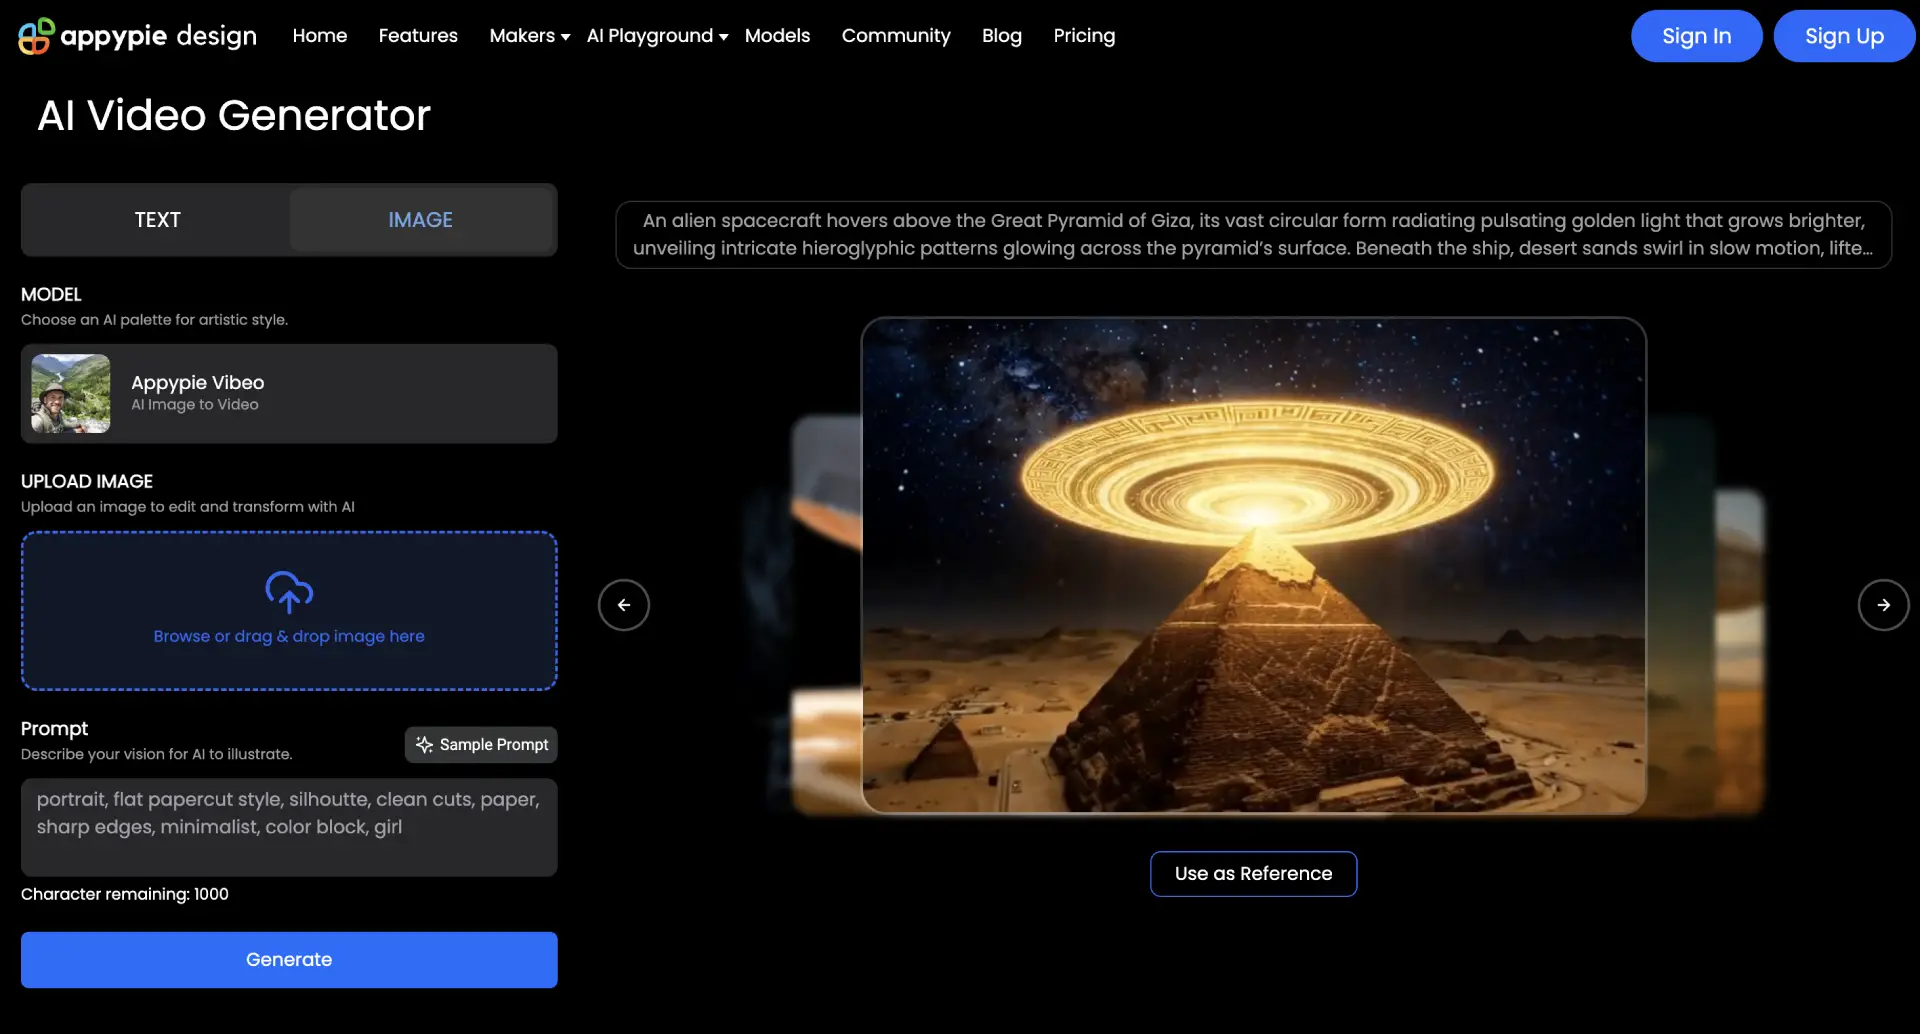Navigate to the Community section

[896, 35]
